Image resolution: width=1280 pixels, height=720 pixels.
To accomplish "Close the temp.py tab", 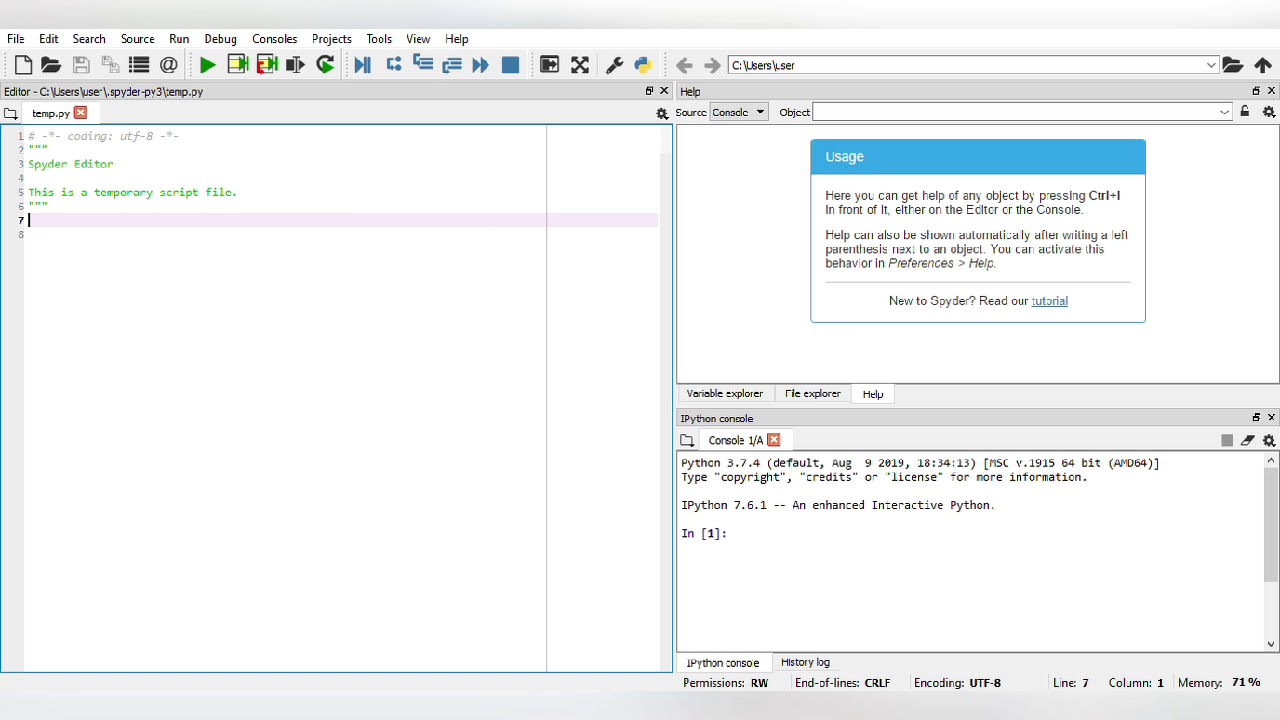I will click(x=81, y=113).
